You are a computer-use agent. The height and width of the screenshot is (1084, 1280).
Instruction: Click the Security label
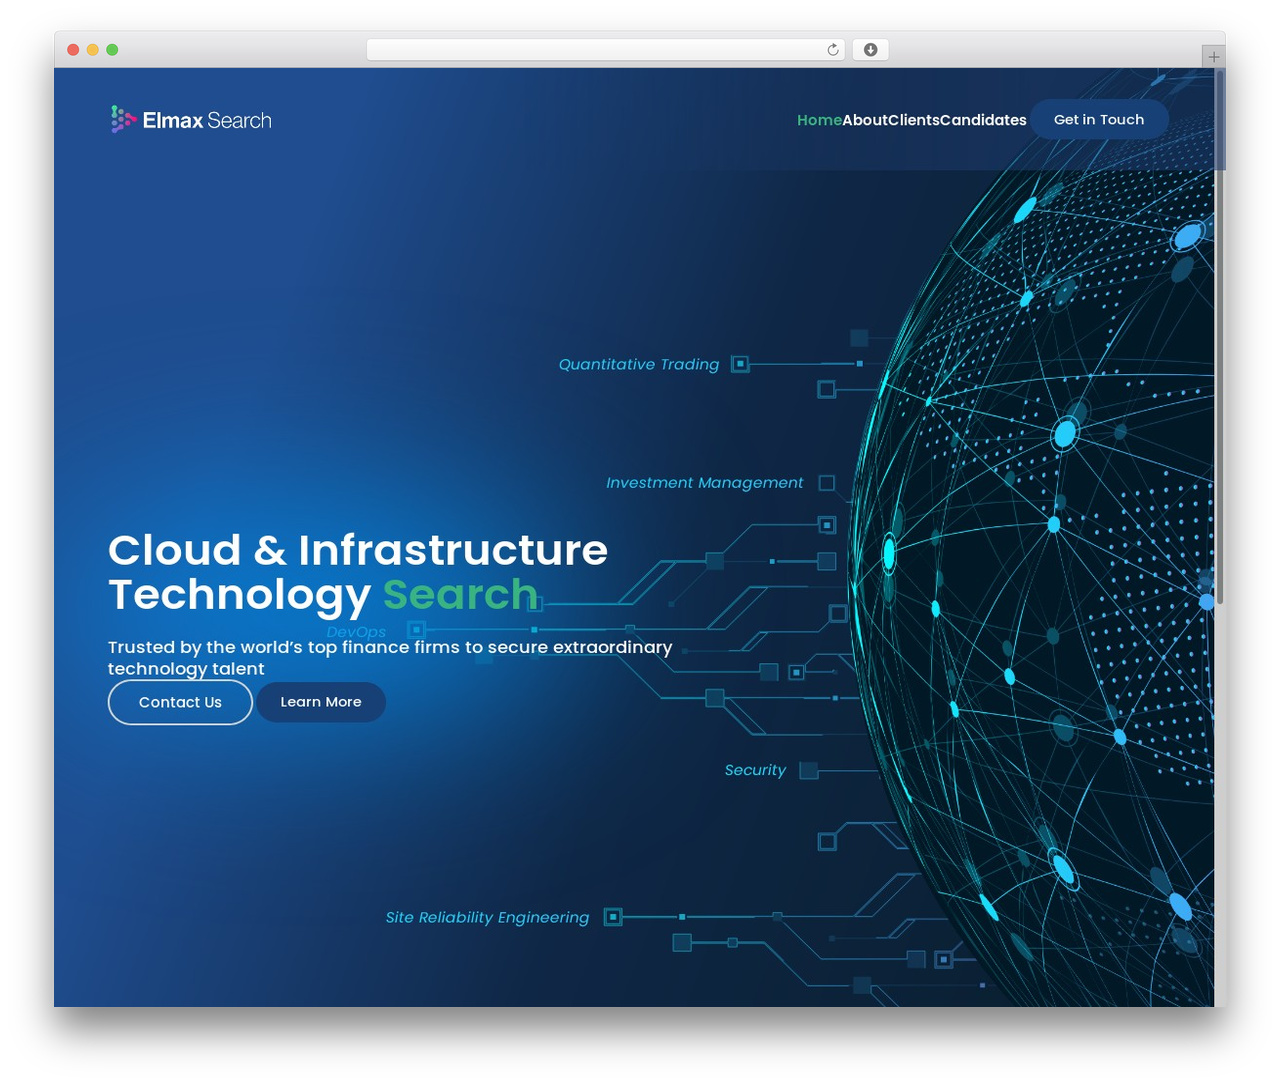pos(755,769)
